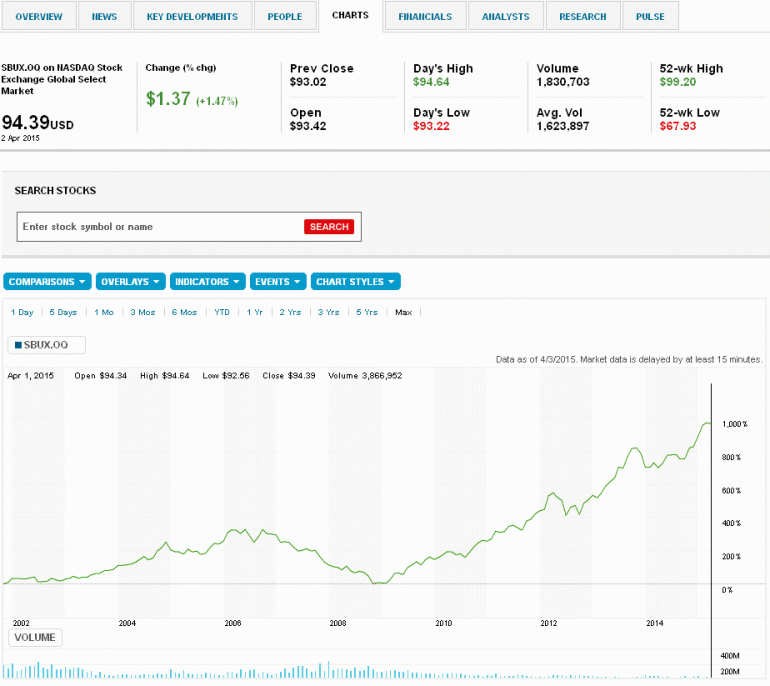Open the Key Developments tab
Image resolution: width=770 pixels, height=686 pixels.
pos(192,16)
